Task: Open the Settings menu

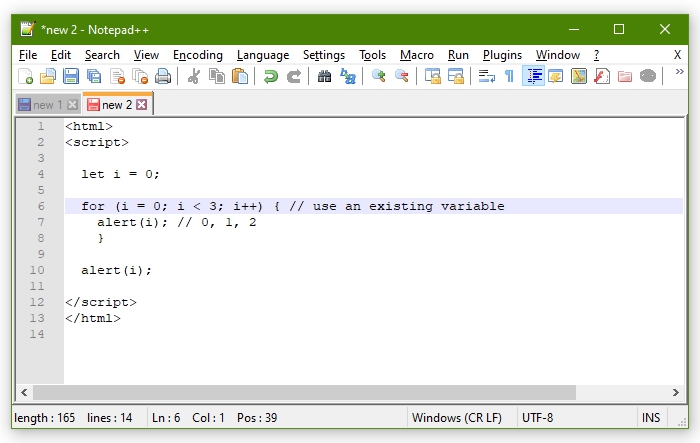Action: click(x=324, y=55)
